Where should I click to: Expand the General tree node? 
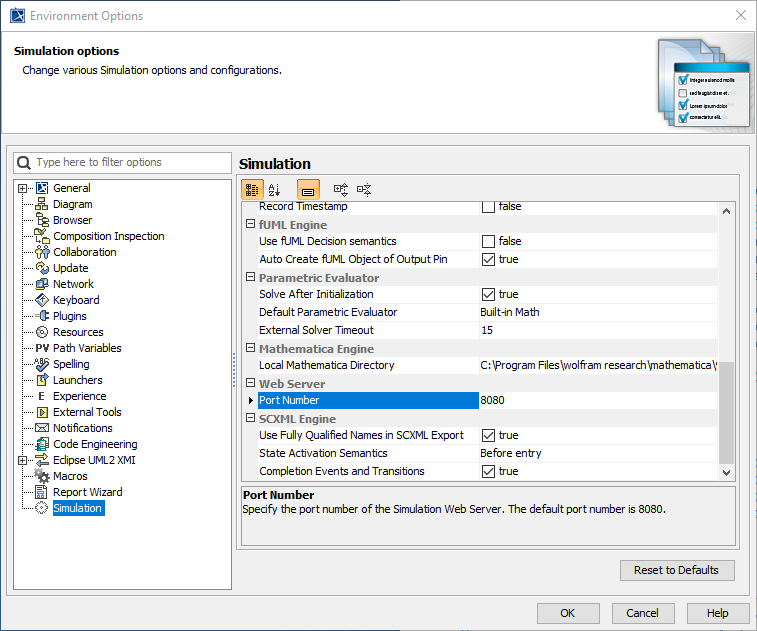pos(22,188)
